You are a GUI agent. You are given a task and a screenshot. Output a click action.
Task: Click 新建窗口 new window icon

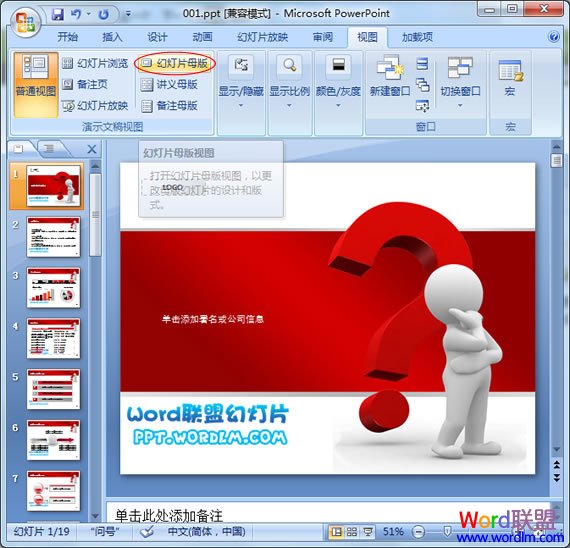(390, 76)
